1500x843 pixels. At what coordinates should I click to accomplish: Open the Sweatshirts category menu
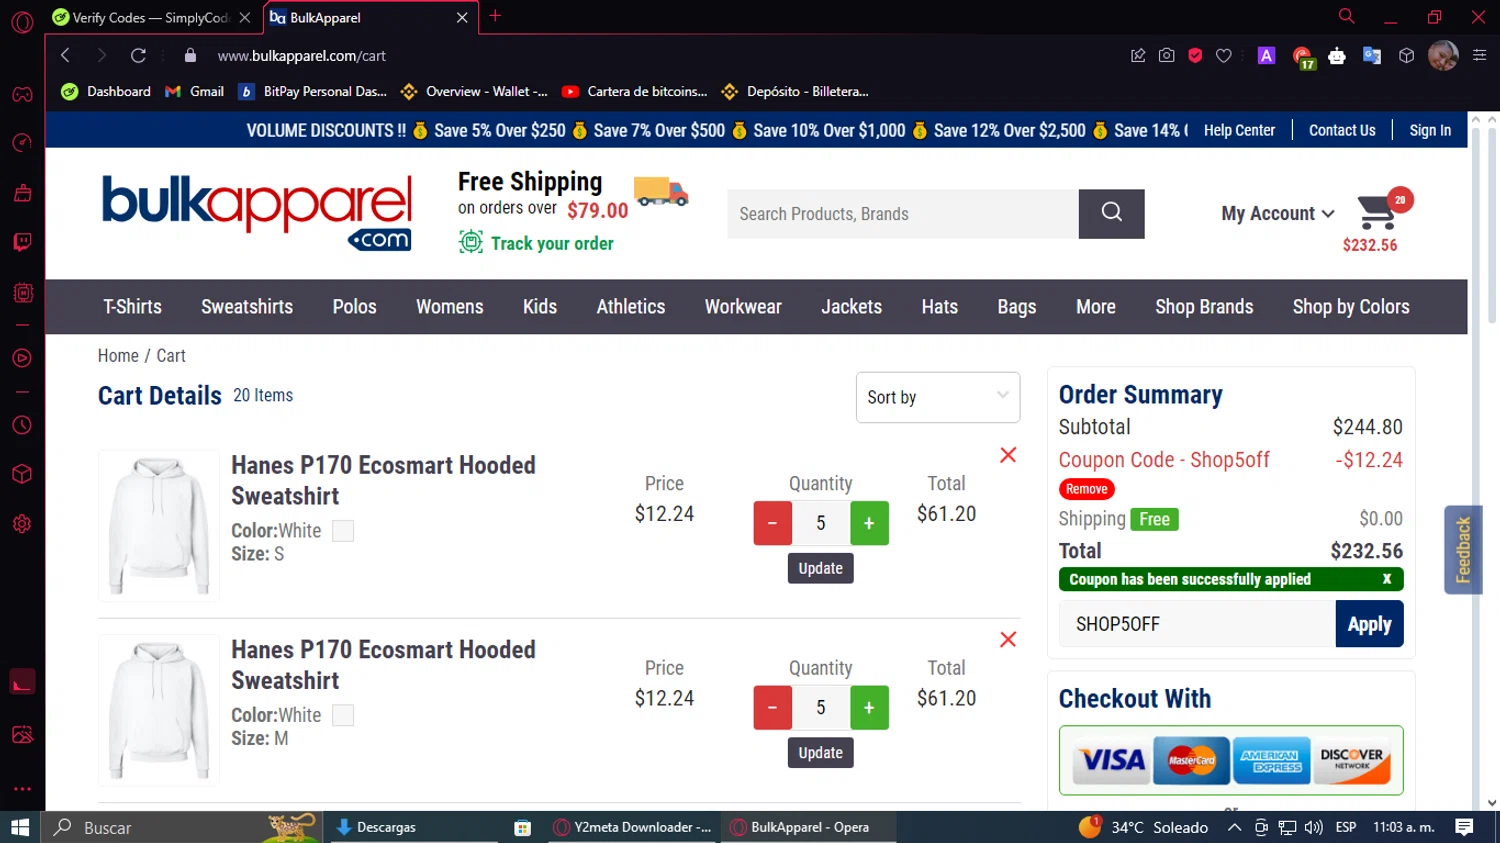(x=247, y=307)
